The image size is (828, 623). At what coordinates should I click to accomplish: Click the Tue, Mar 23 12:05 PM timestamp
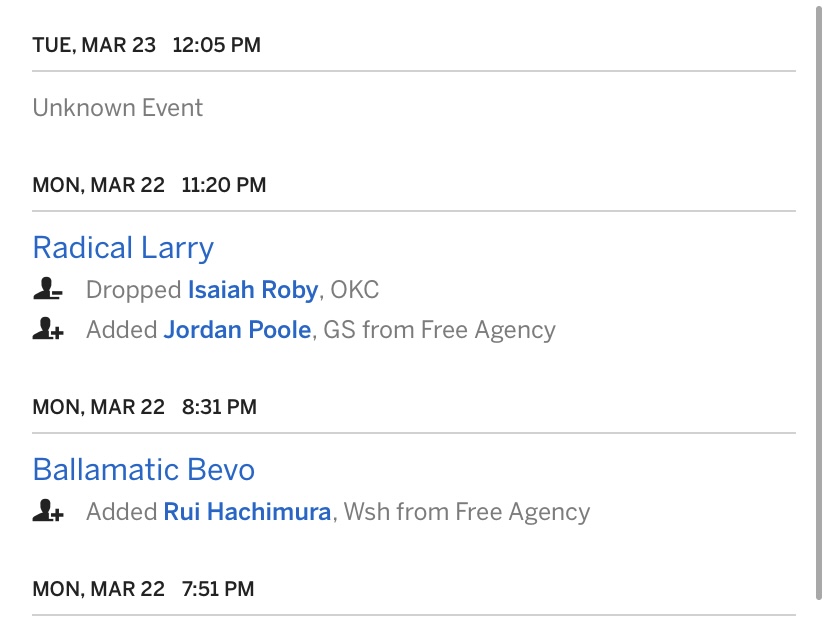tap(146, 46)
